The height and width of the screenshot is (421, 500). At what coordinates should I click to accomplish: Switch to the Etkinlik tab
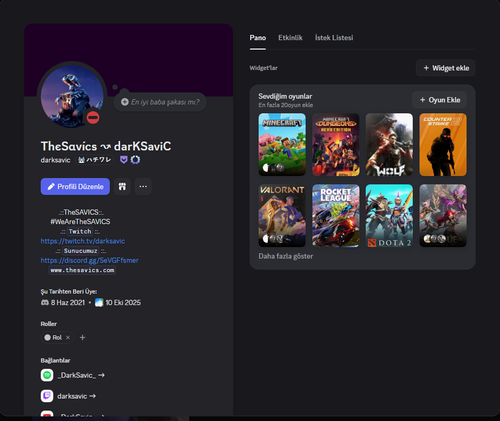(290, 38)
